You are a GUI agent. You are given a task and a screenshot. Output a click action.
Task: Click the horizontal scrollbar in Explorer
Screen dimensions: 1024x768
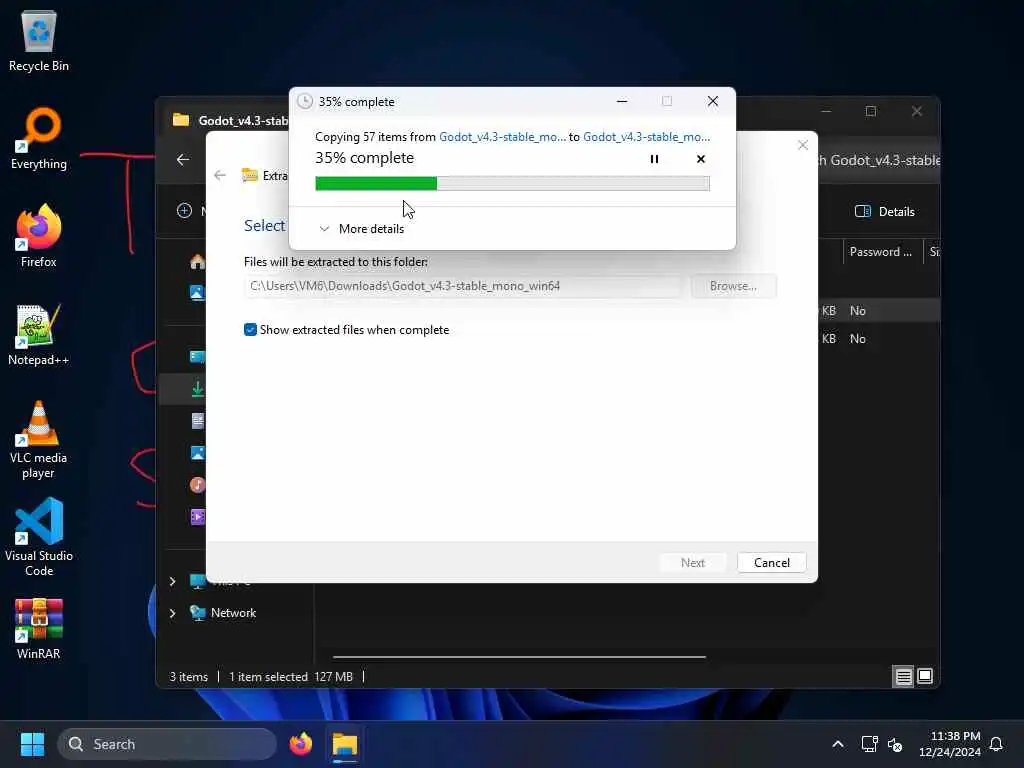[x=519, y=657]
